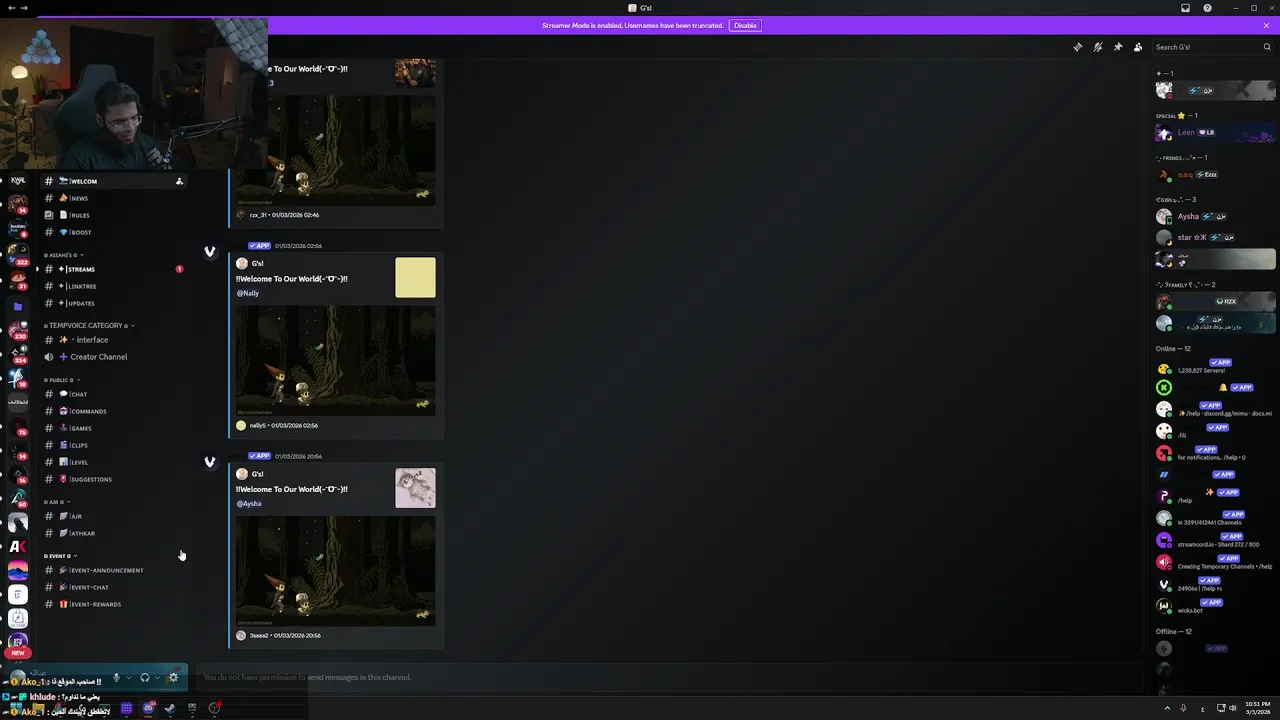This screenshot has height=720, width=1280.
Task: Invite people icon on WELCOM channel
Action: pyautogui.click(x=179, y=181)
